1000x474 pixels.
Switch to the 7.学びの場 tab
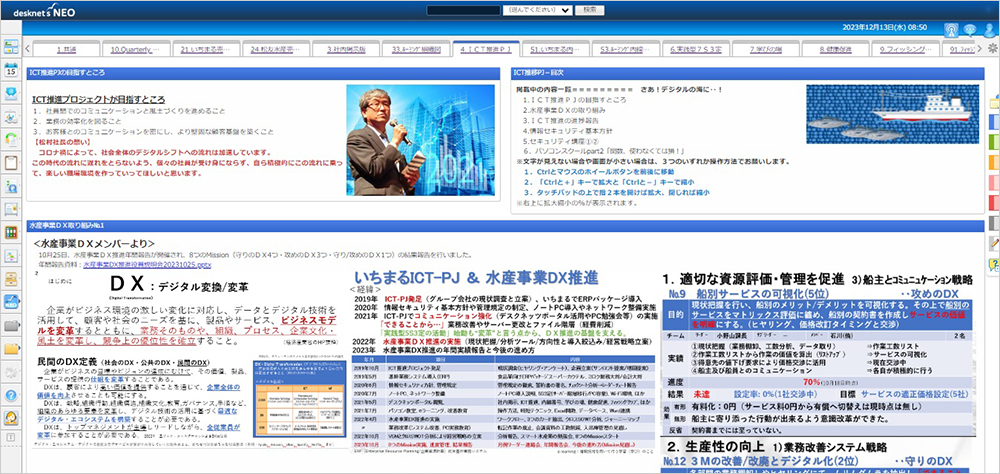click(x=766, y=48)
